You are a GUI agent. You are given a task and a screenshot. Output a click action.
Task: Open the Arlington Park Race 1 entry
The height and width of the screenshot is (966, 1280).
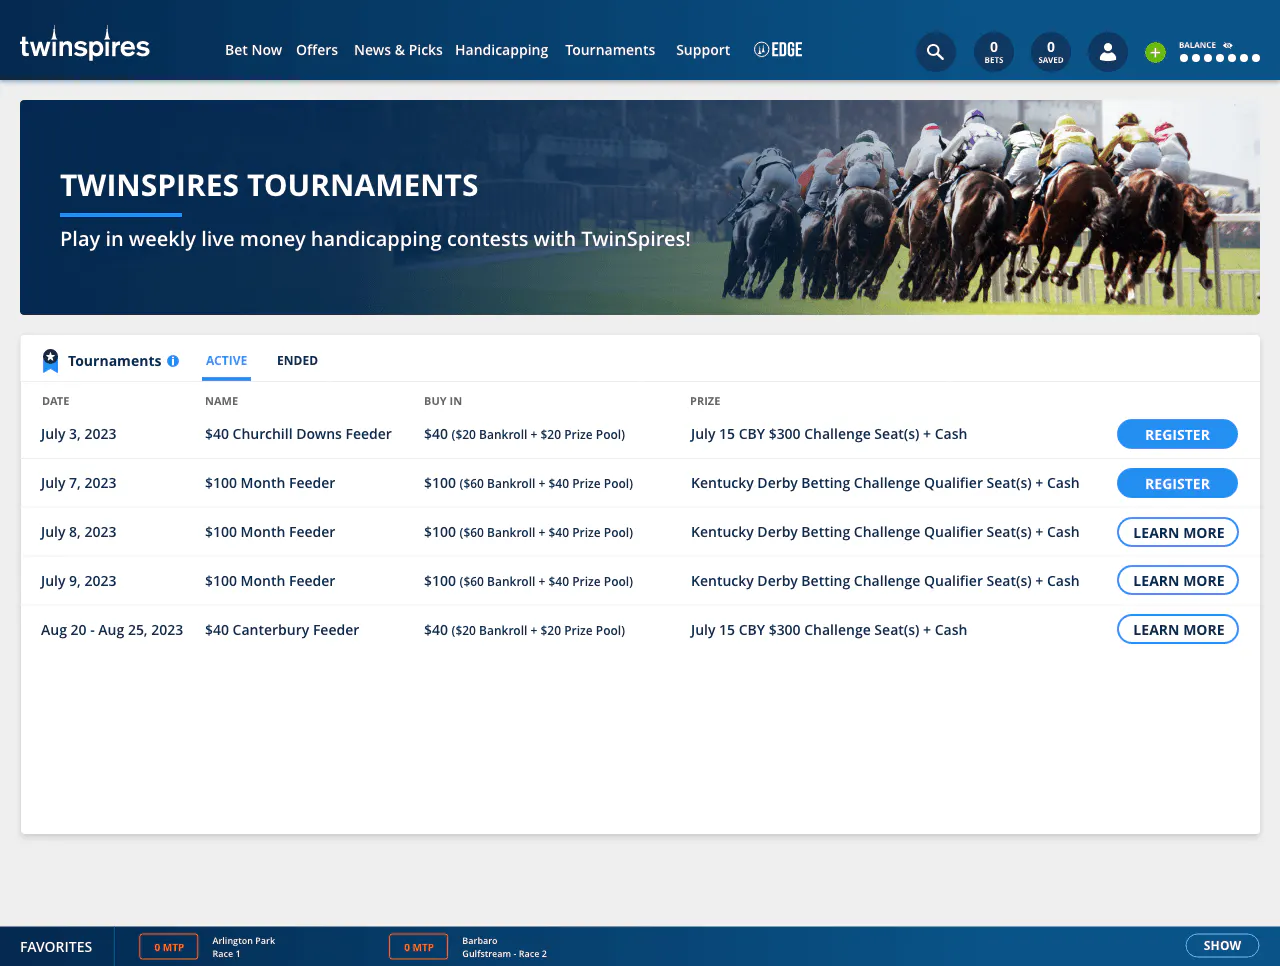click(243, 947)
